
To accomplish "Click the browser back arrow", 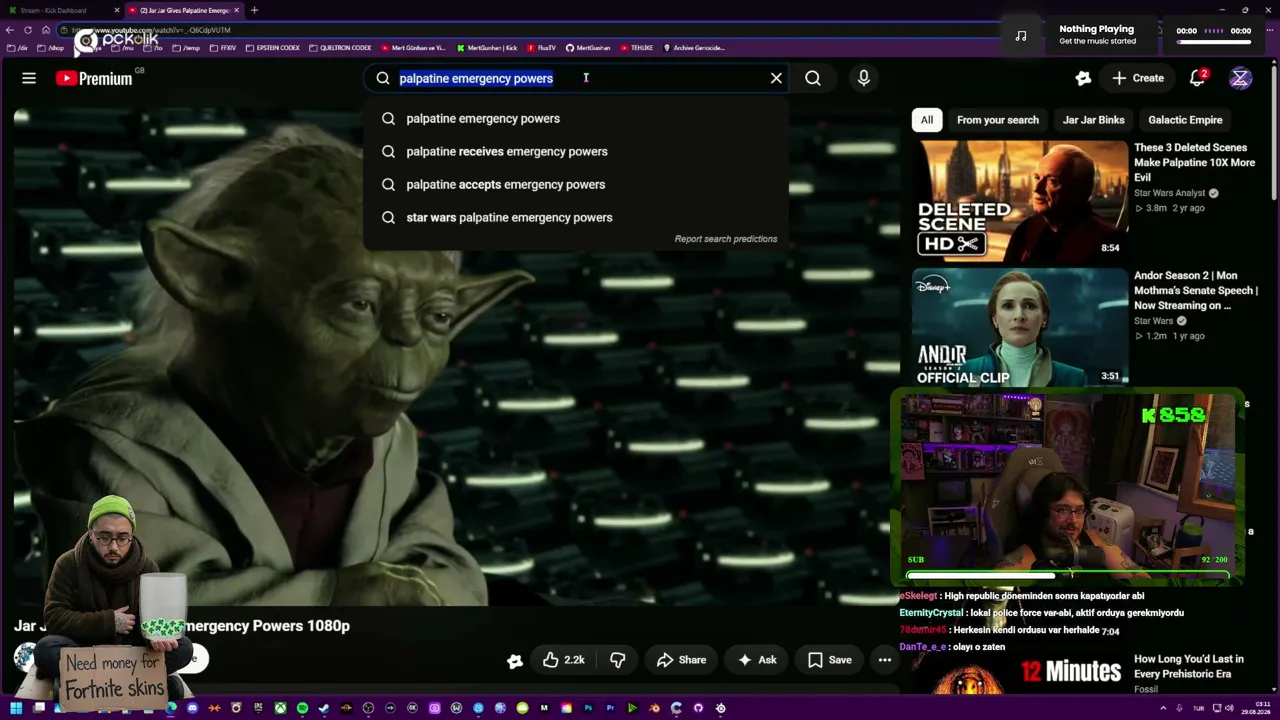I will pyautogui.click(x=12, y=30).
